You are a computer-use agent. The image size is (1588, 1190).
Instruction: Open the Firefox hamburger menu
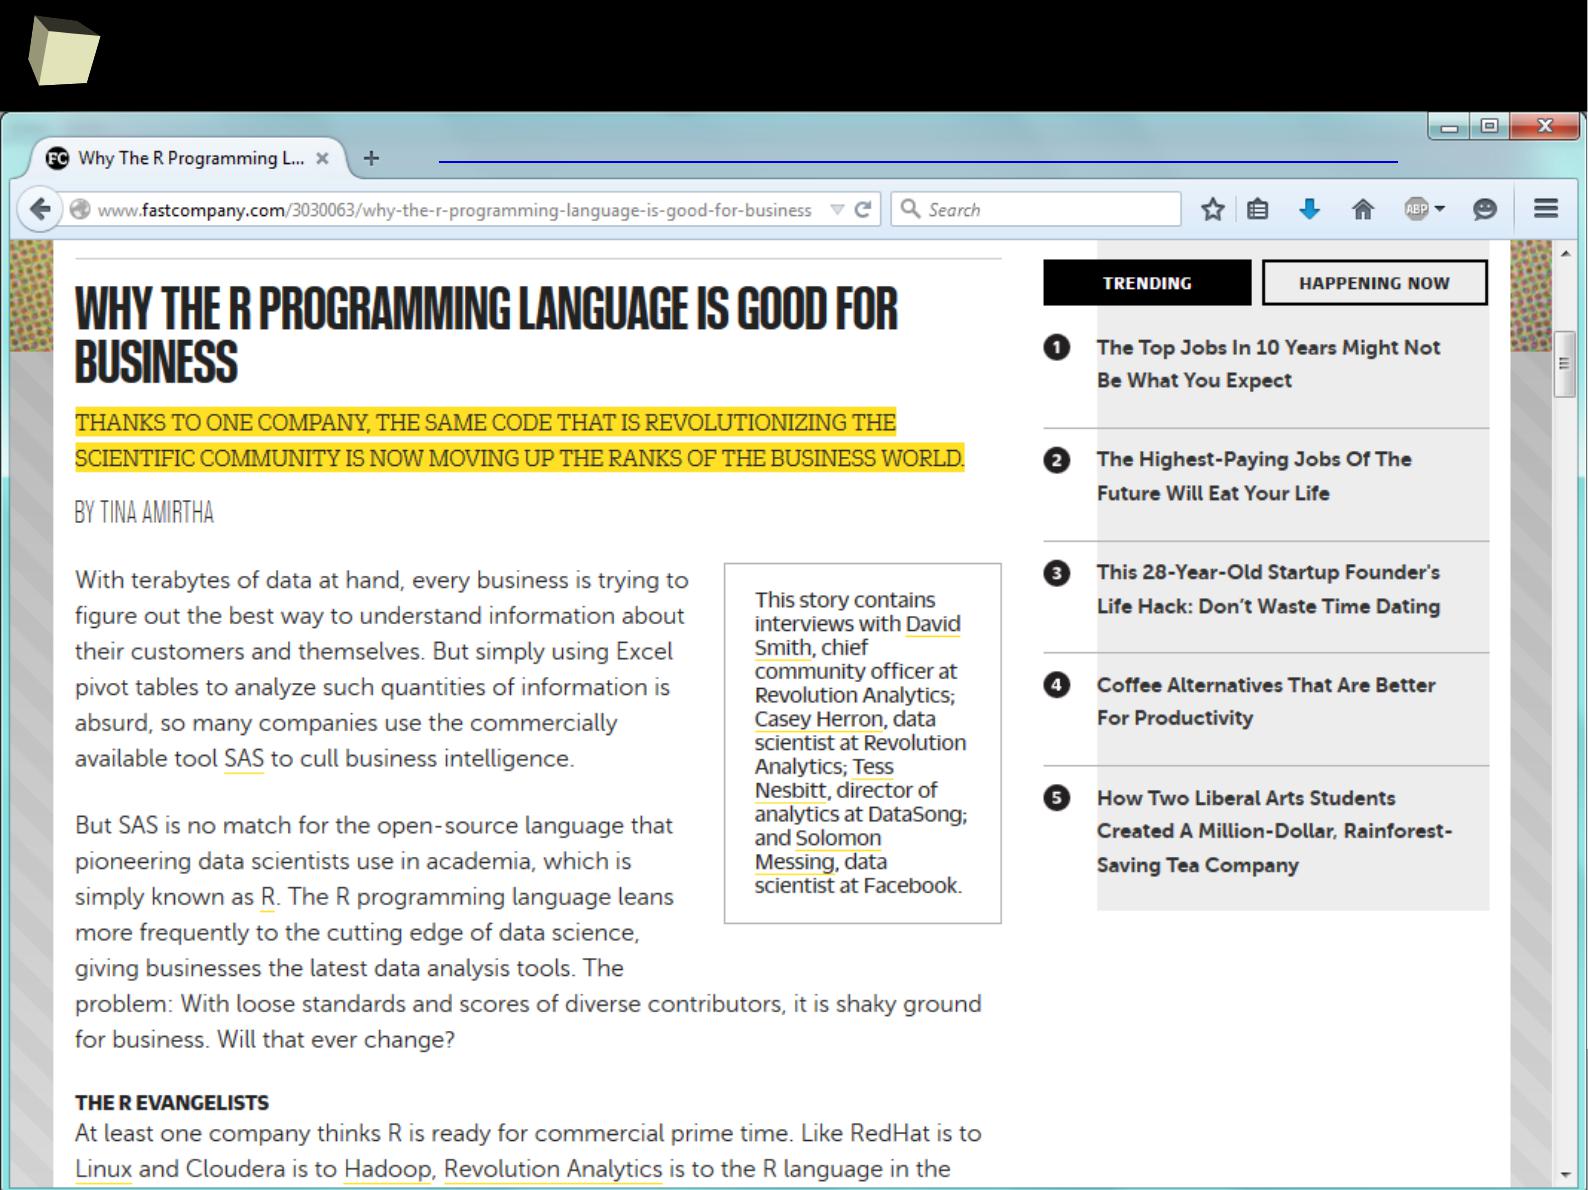(x=1546, y=208)
